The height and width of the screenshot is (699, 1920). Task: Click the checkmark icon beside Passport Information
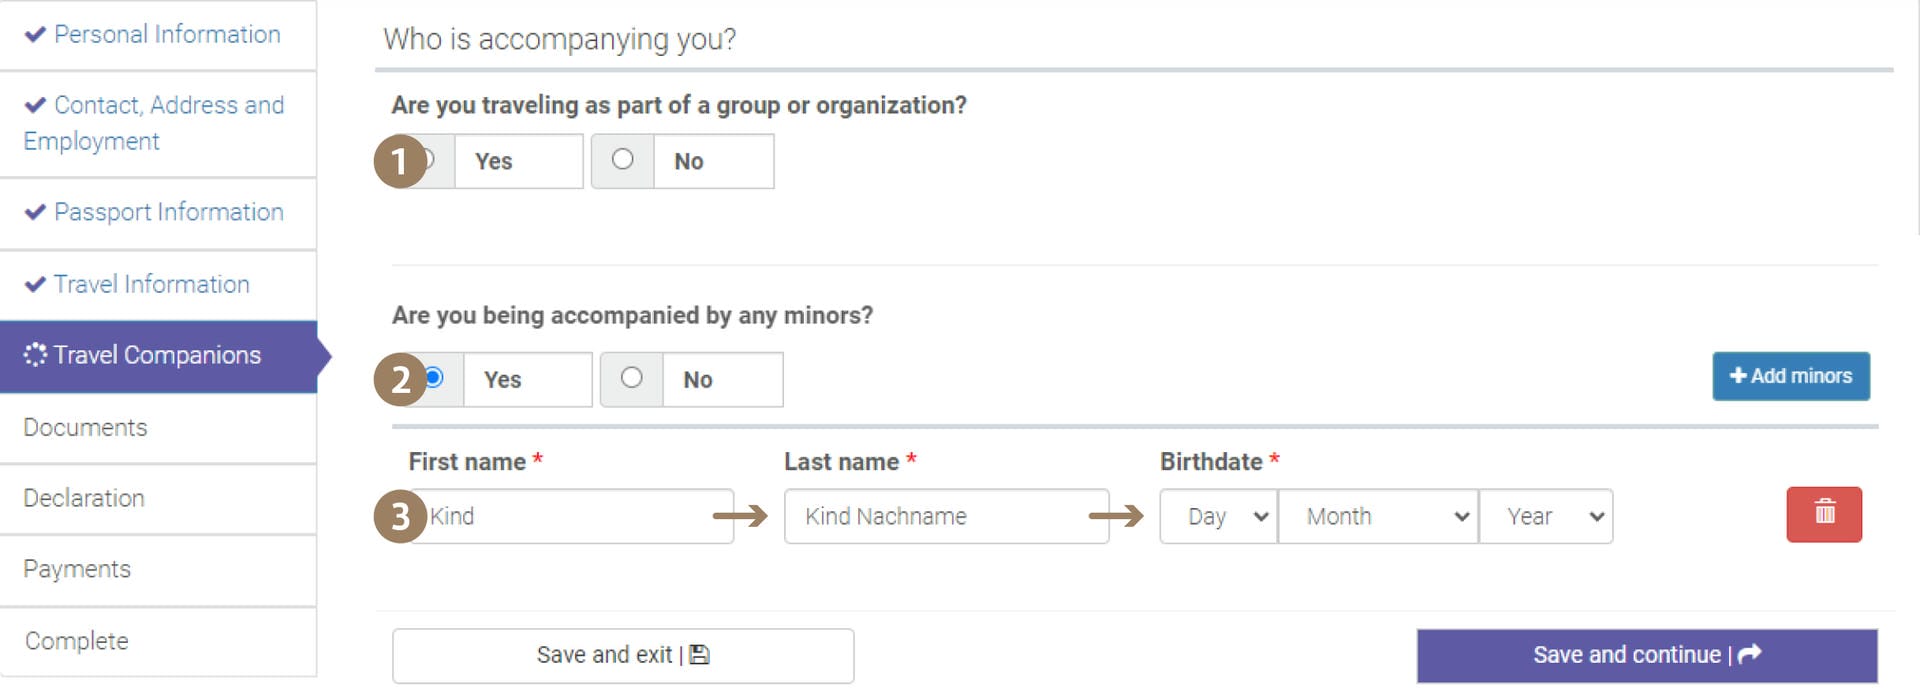35,212
